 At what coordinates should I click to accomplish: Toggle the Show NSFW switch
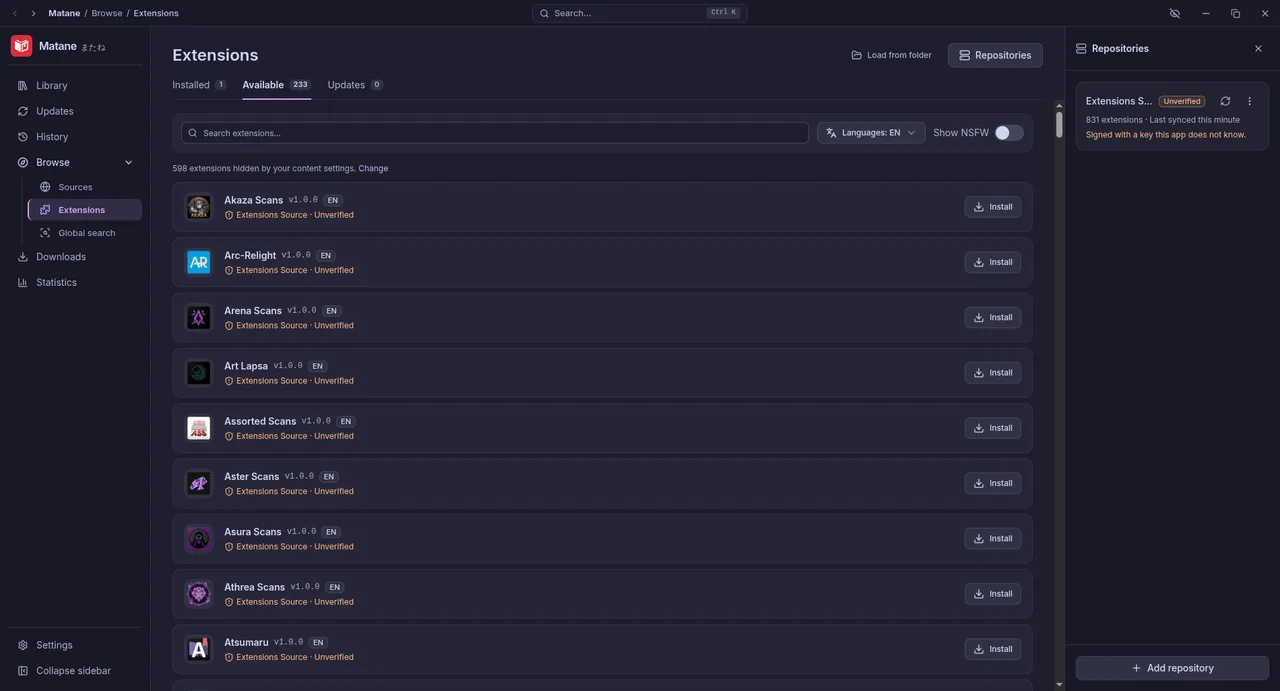point(1009,133)
